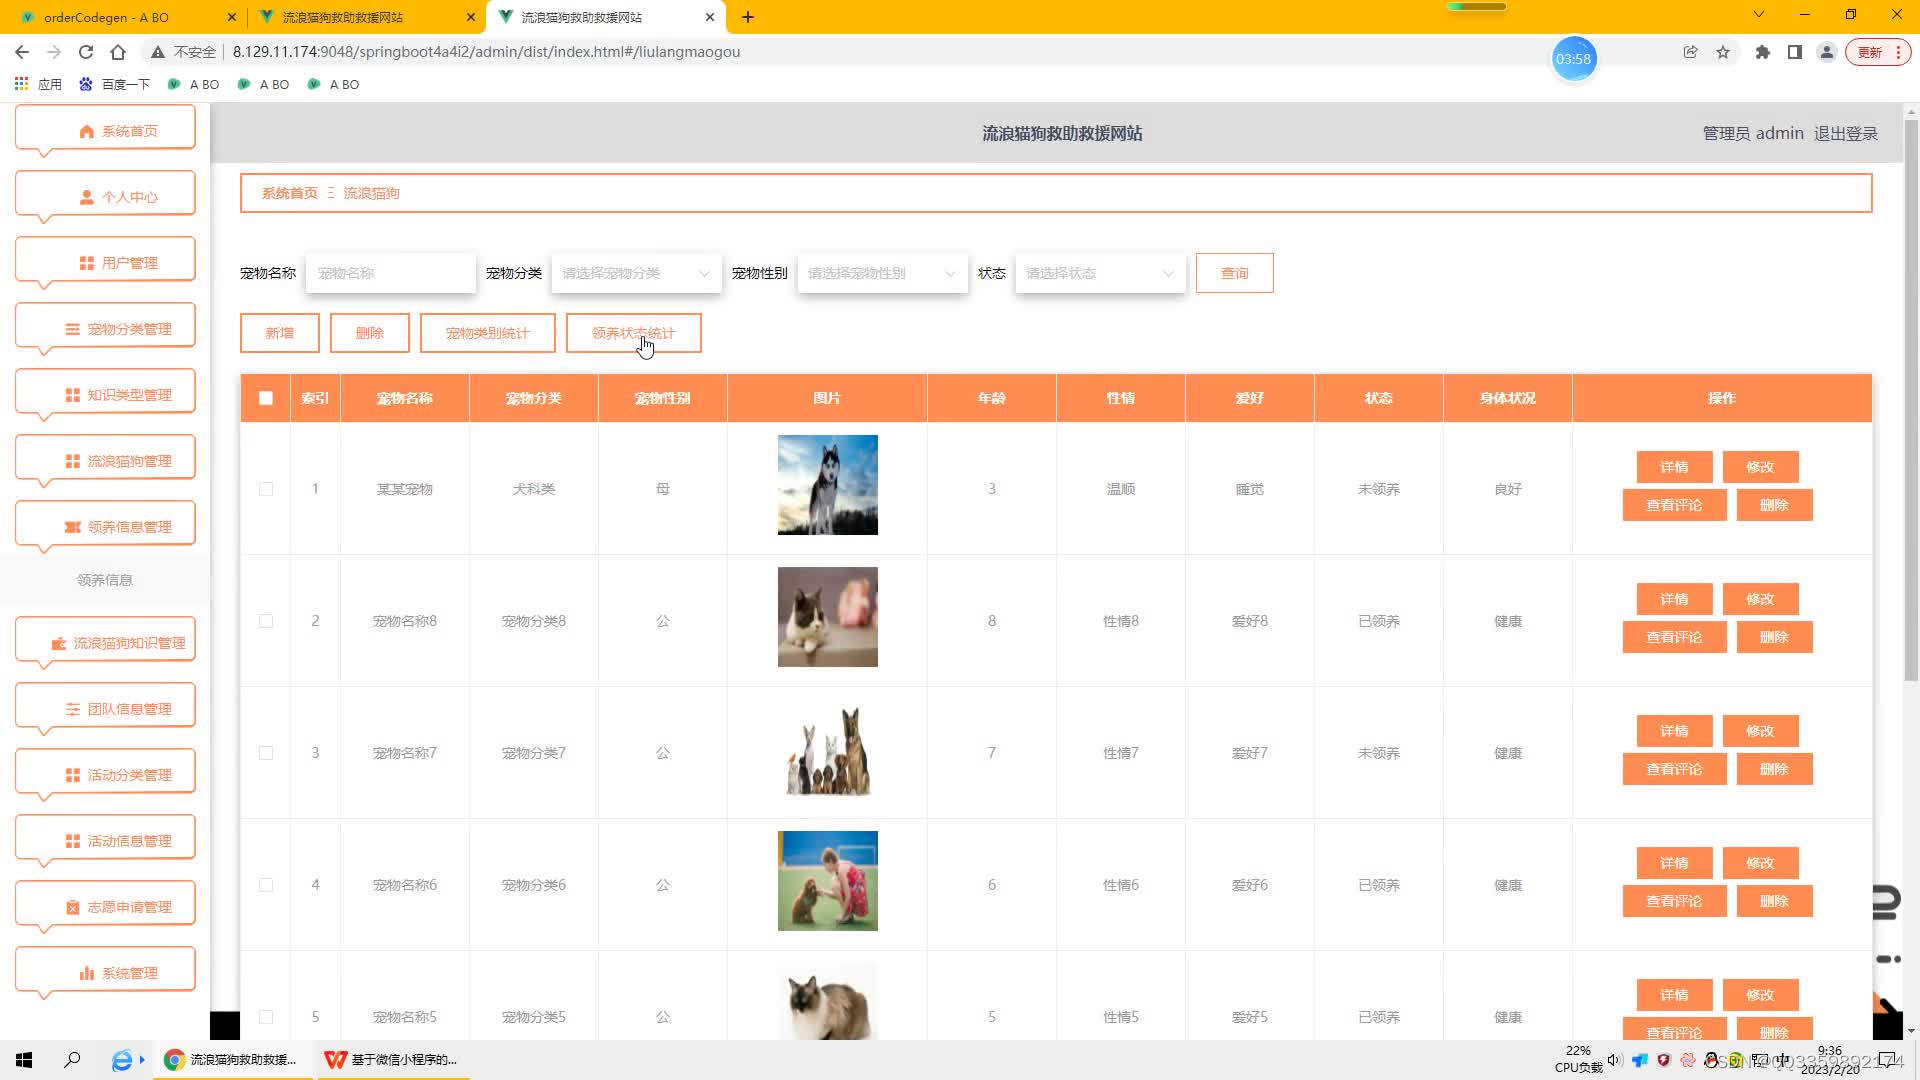Open 宠物分类管理 sidebar menu
The image size is (1920, 1080).
pyautogui.click(x=105, y=328)
